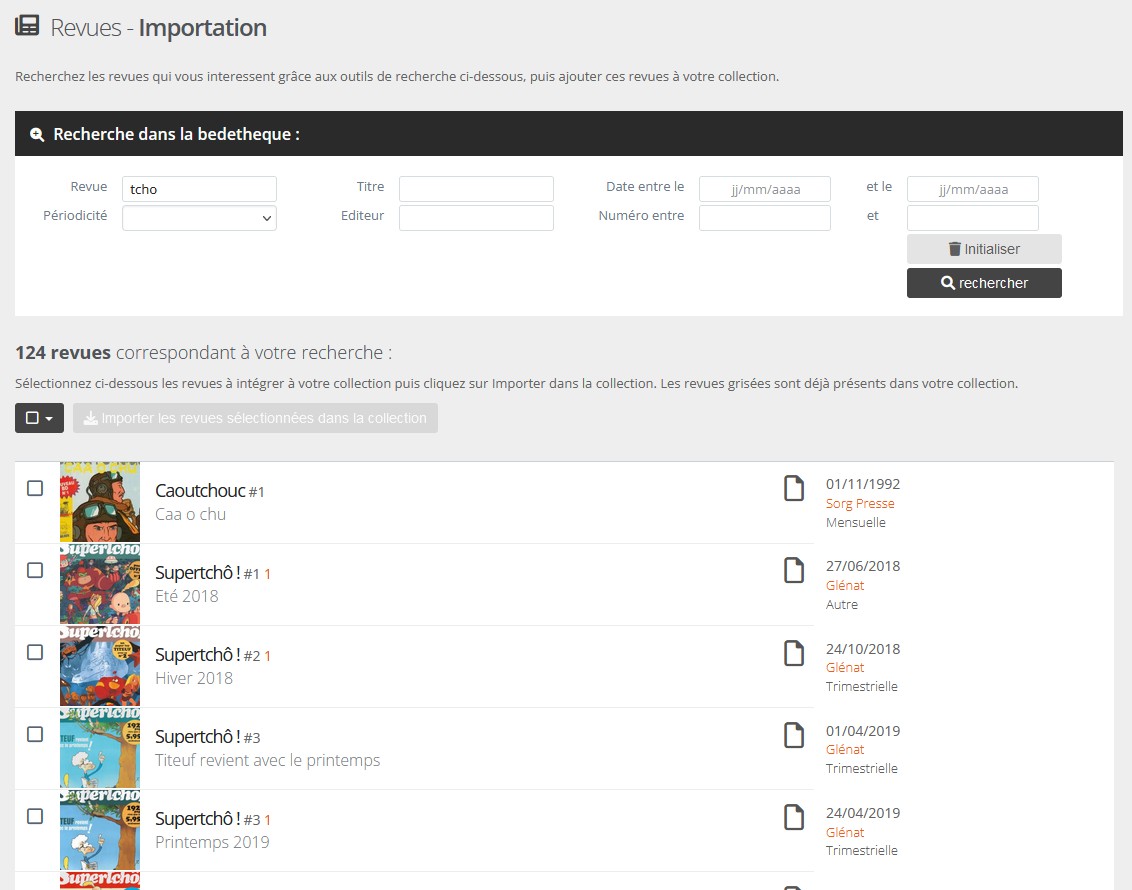Click the rechercher search button
Viewport: 1132px width, 890px height.
pos(984,283)
